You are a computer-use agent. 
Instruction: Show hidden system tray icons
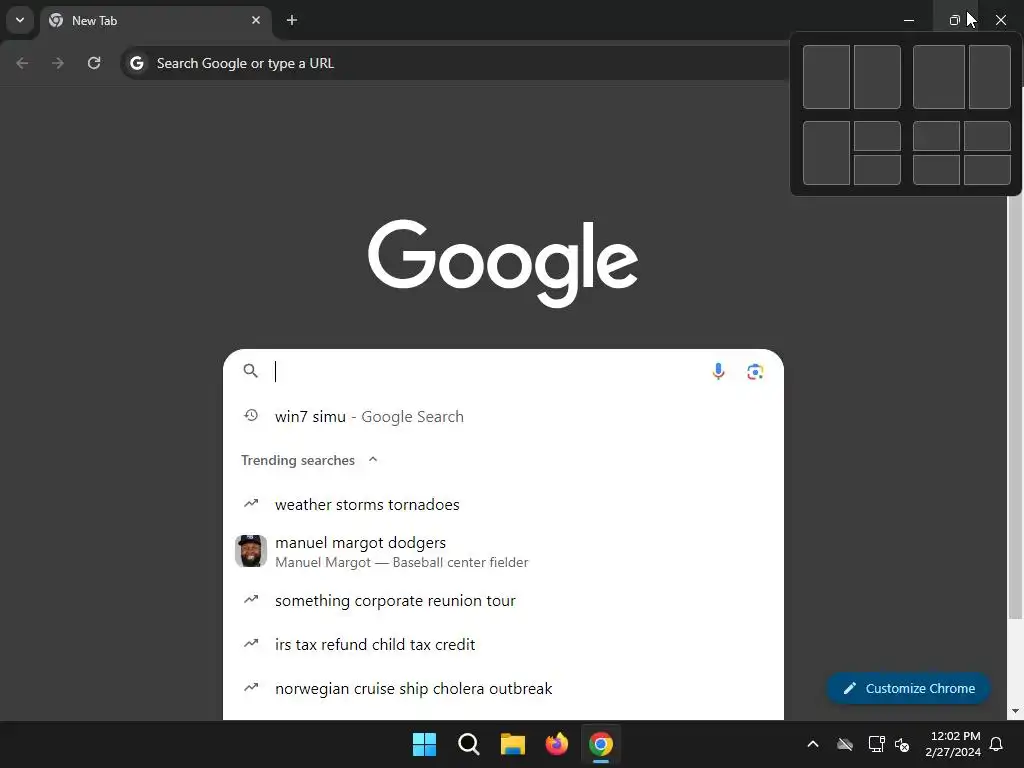pyautogui.click(x=813, y=744)
